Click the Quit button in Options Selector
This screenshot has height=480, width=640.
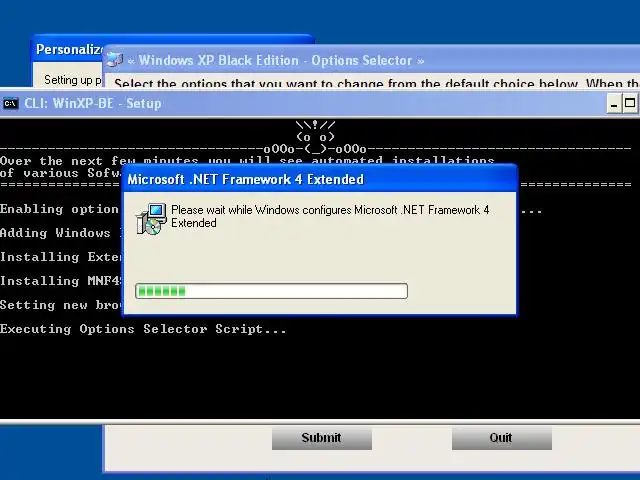coord(502,438)
